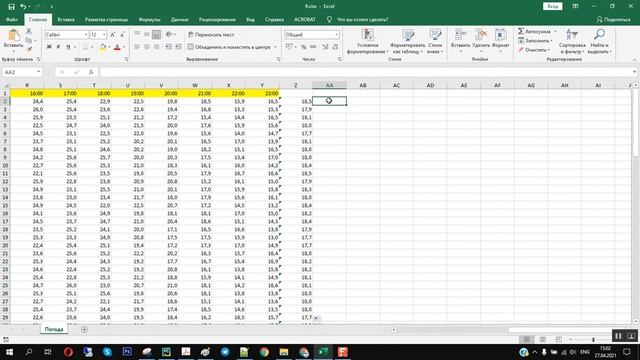
Task: Collapse the ribbon with chevron arrow
Action: (634, 60)
